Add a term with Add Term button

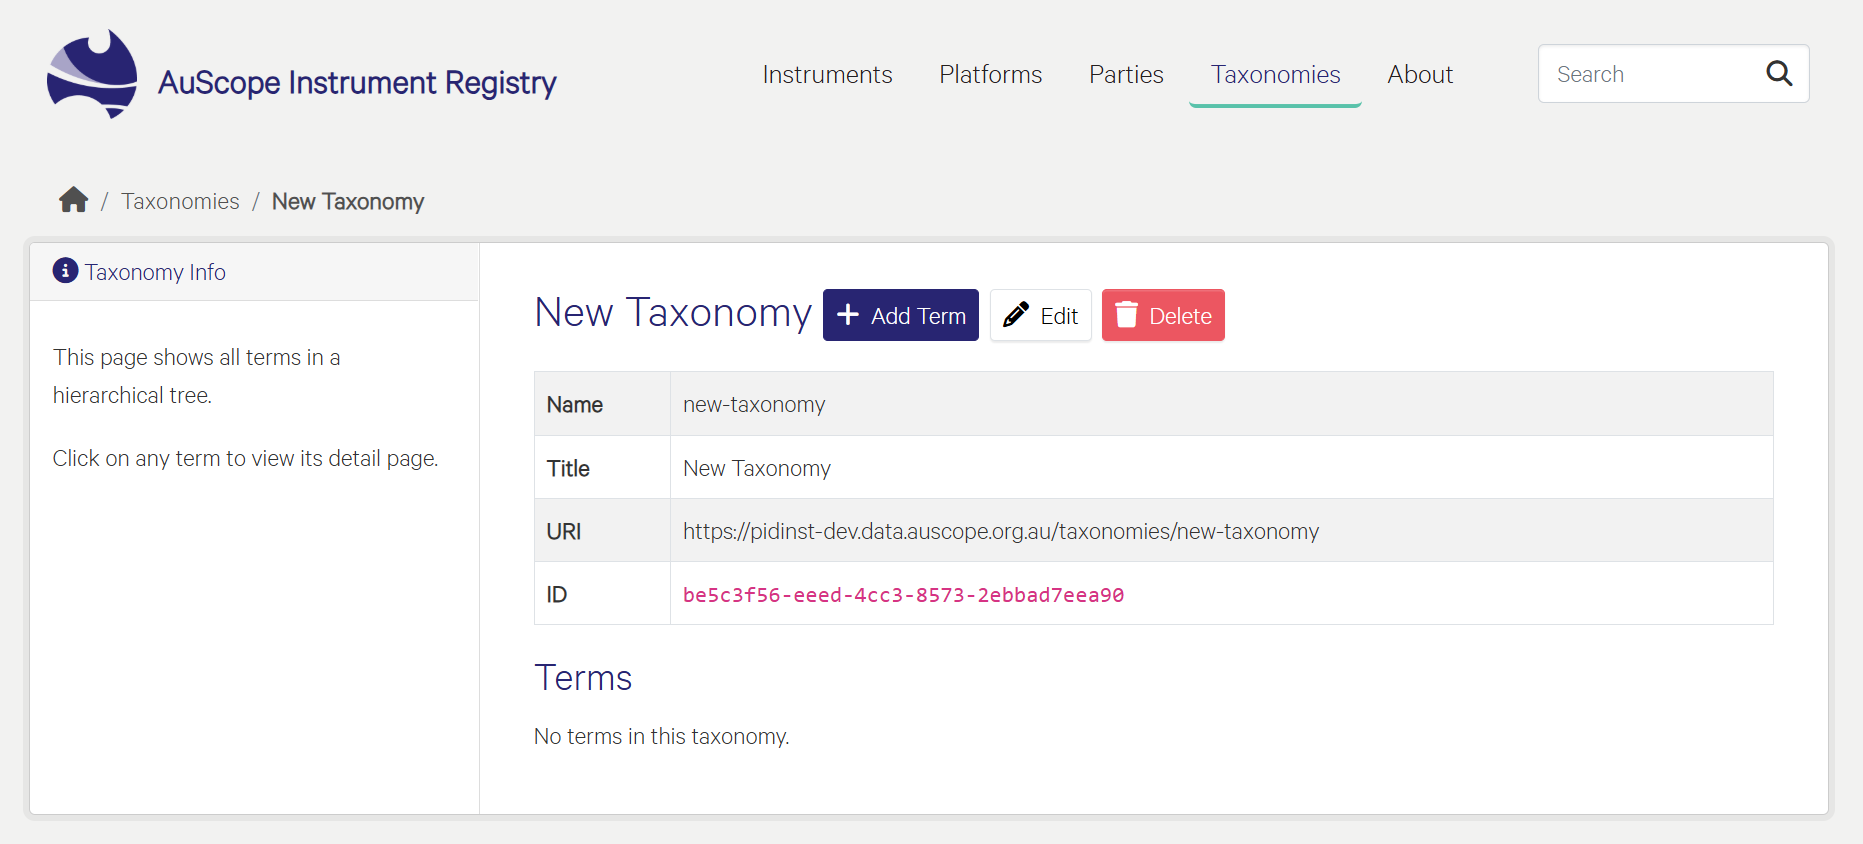(x=900, y=315)
